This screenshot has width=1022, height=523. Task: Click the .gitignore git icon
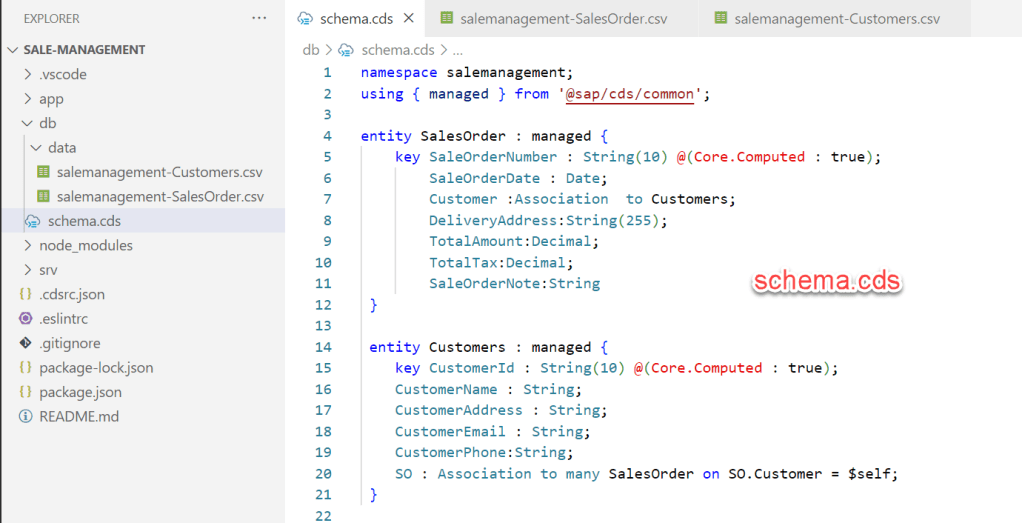[x=26, y=343]
